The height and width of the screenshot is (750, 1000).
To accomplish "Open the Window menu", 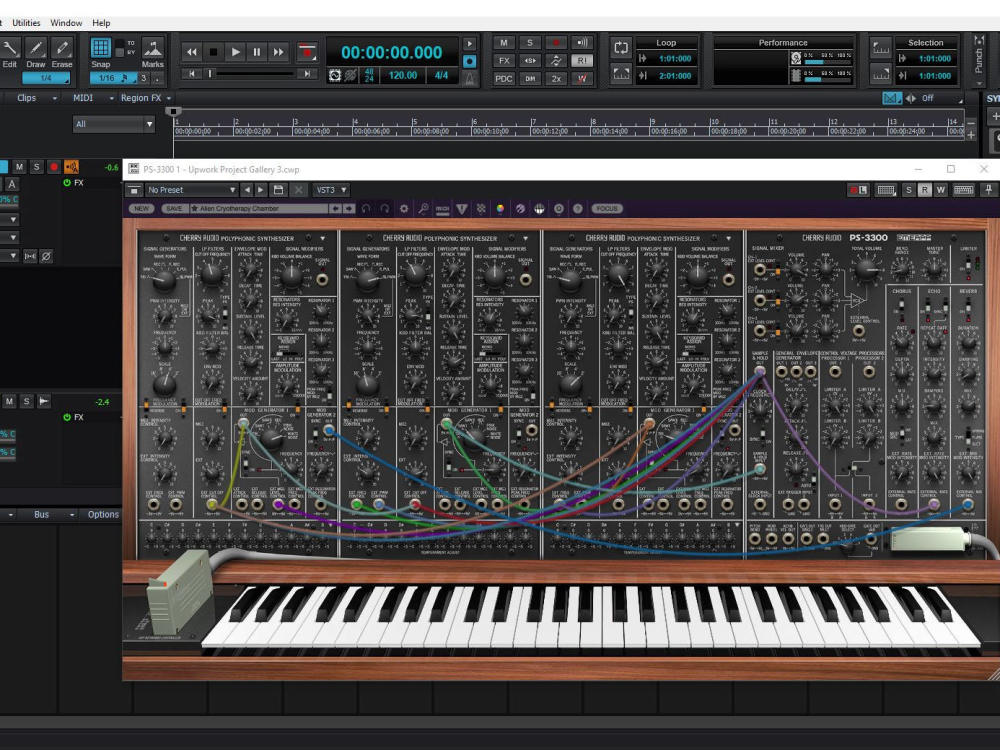I will point(66,23).
